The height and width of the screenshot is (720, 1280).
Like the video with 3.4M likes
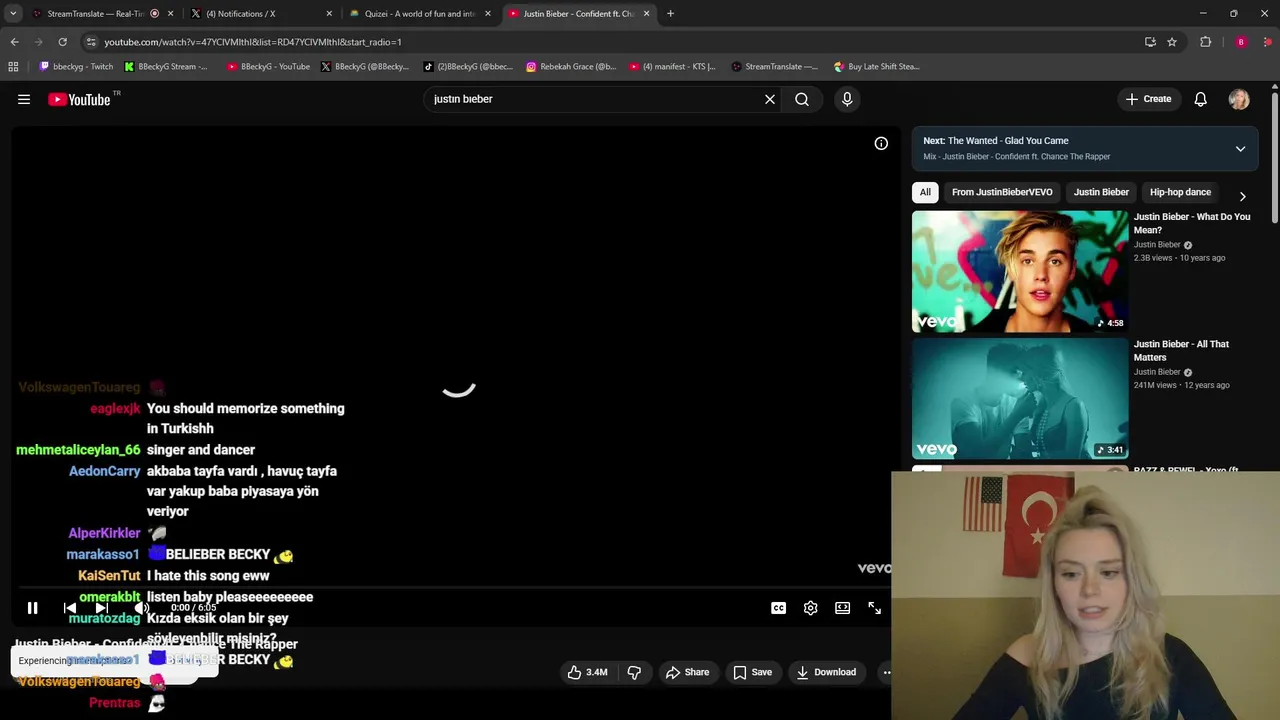[x=588, y=672]
